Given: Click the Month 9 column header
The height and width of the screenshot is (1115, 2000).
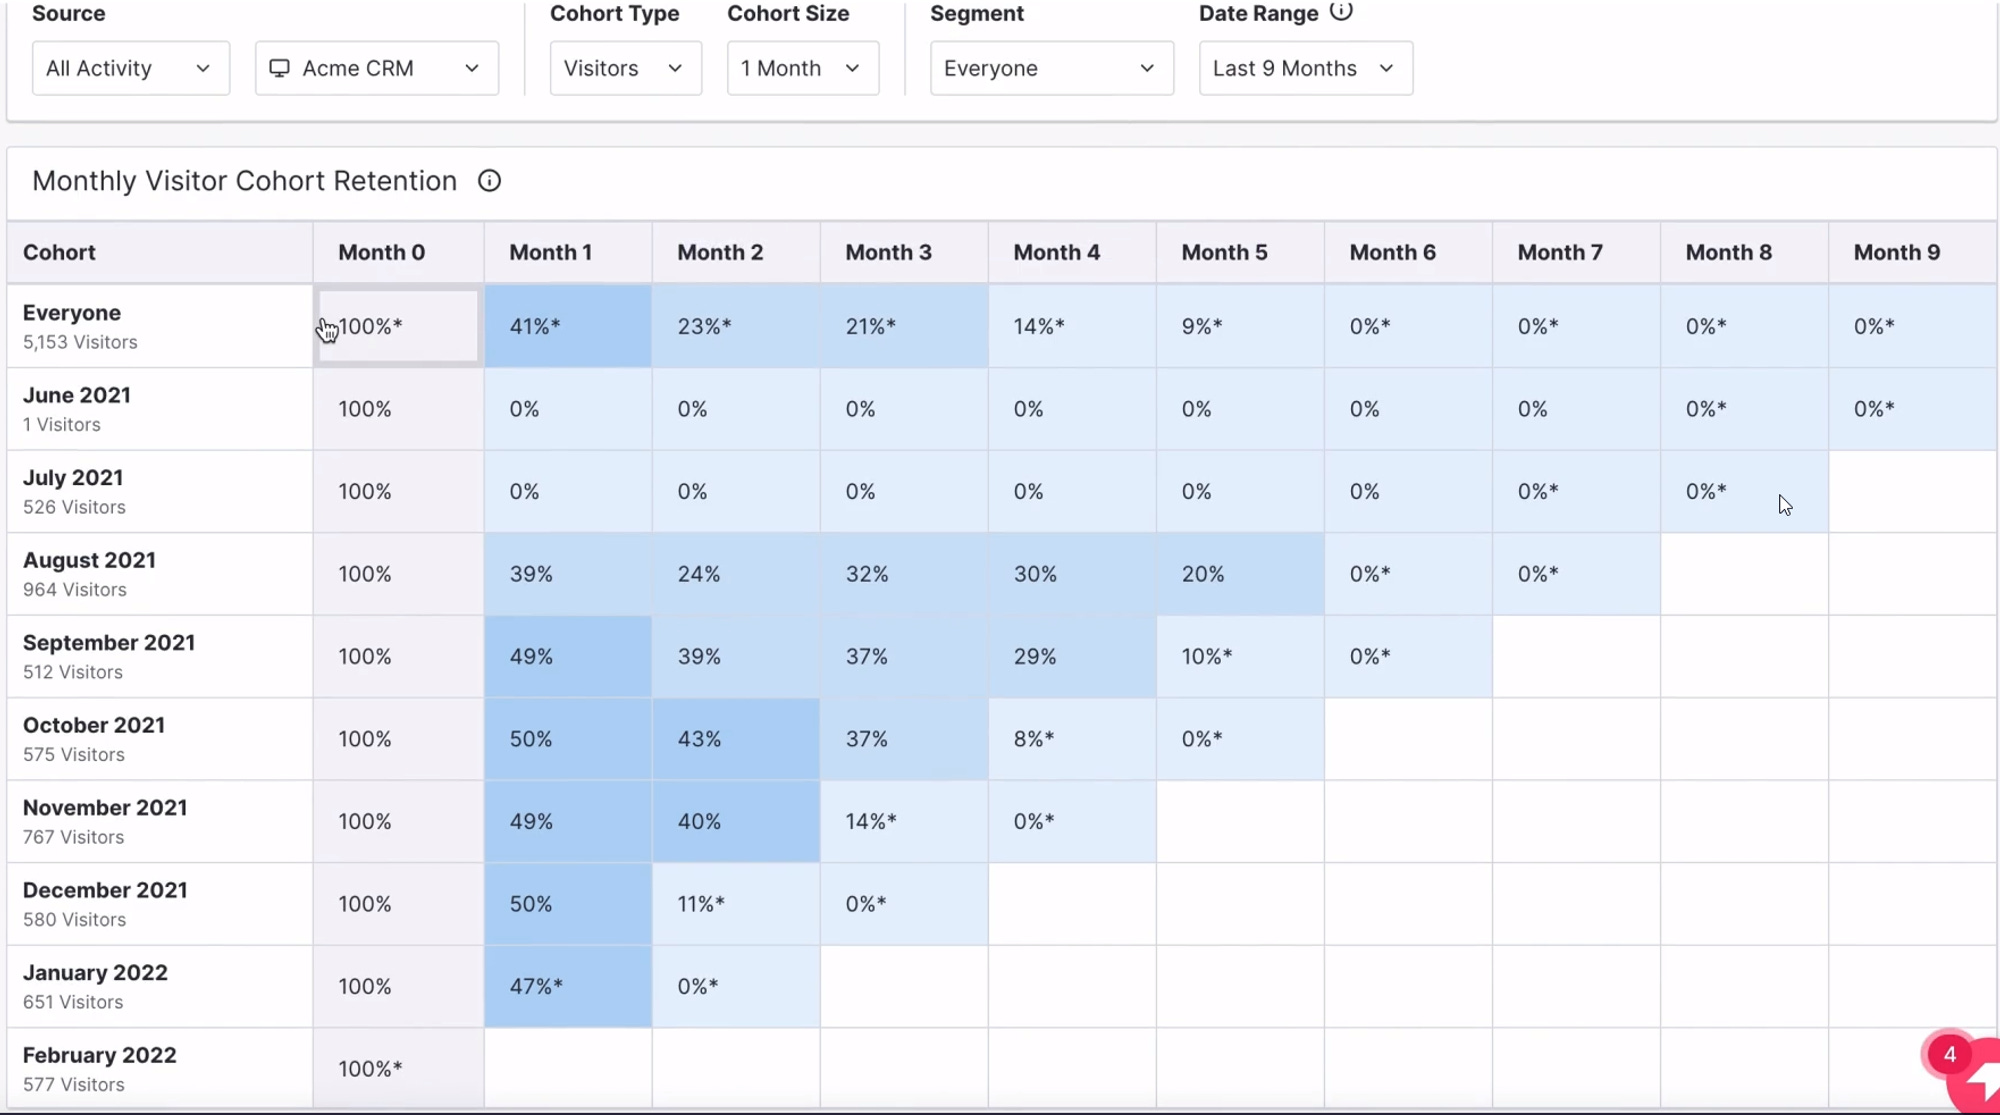Looking at the screenshot, I should pyautogui.click(x=1896, y=252).
